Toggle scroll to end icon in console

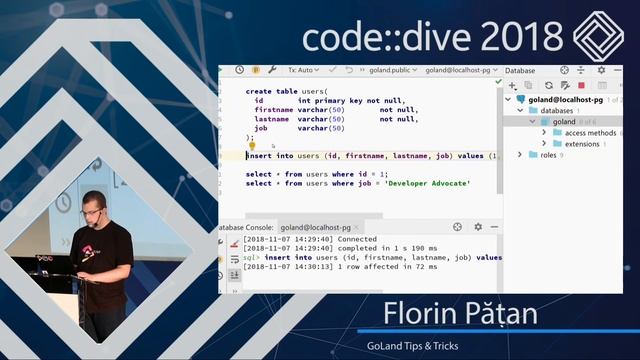[234, 275]
